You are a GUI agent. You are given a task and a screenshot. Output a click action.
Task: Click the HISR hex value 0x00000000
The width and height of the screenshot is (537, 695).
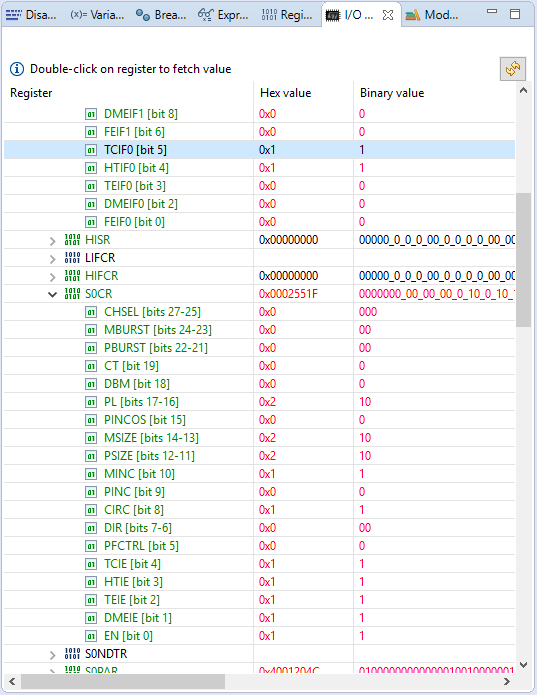pos(288,240)
